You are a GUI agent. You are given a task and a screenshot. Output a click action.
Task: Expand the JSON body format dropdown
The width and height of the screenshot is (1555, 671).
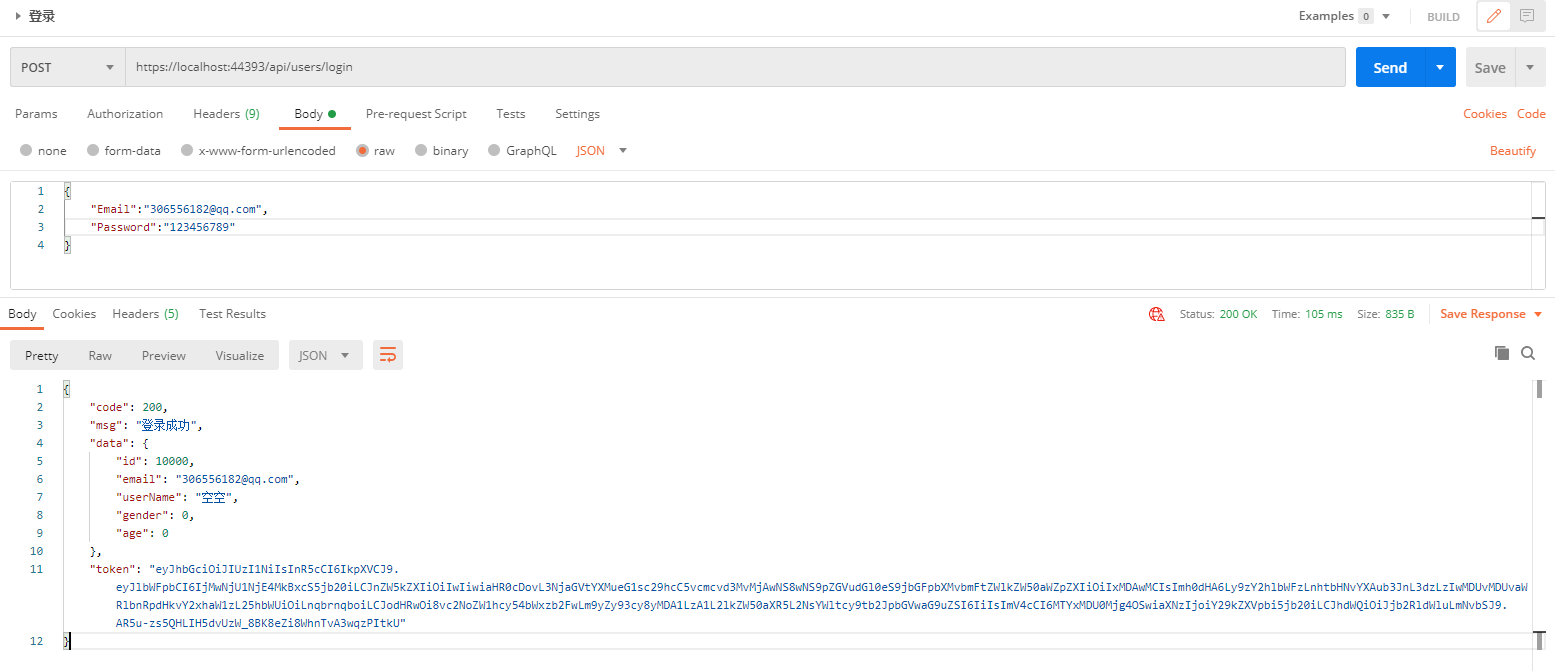coord(602,151)
